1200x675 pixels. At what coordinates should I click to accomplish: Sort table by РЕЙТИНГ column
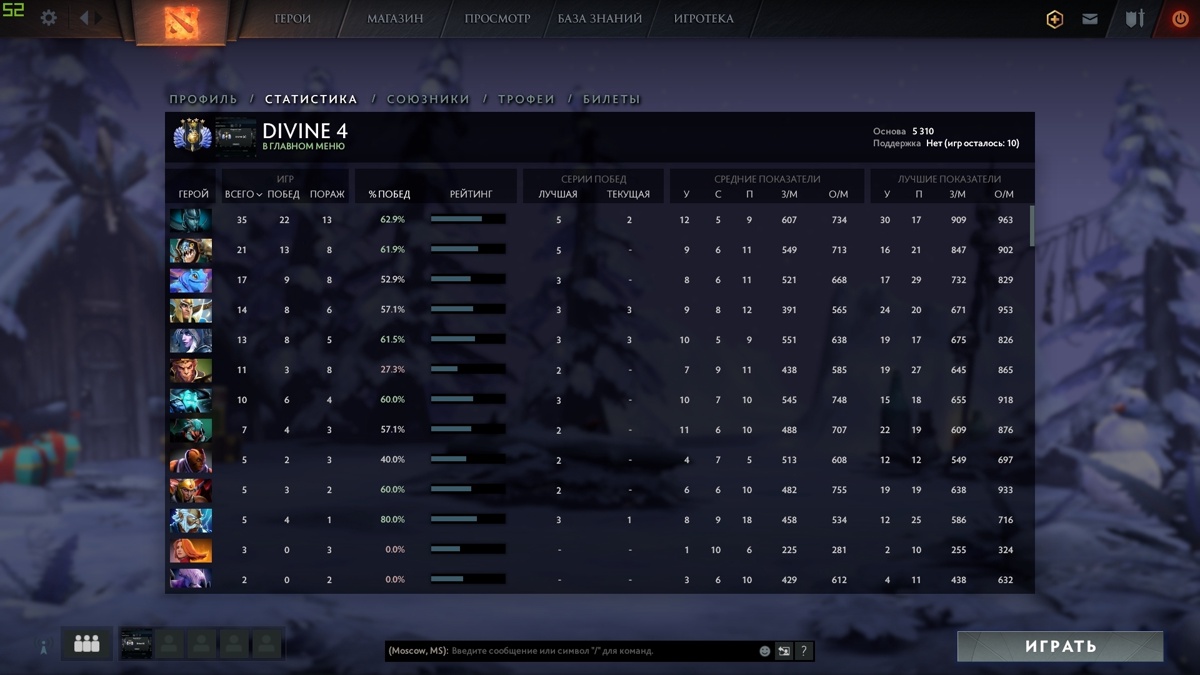(470, 194)
